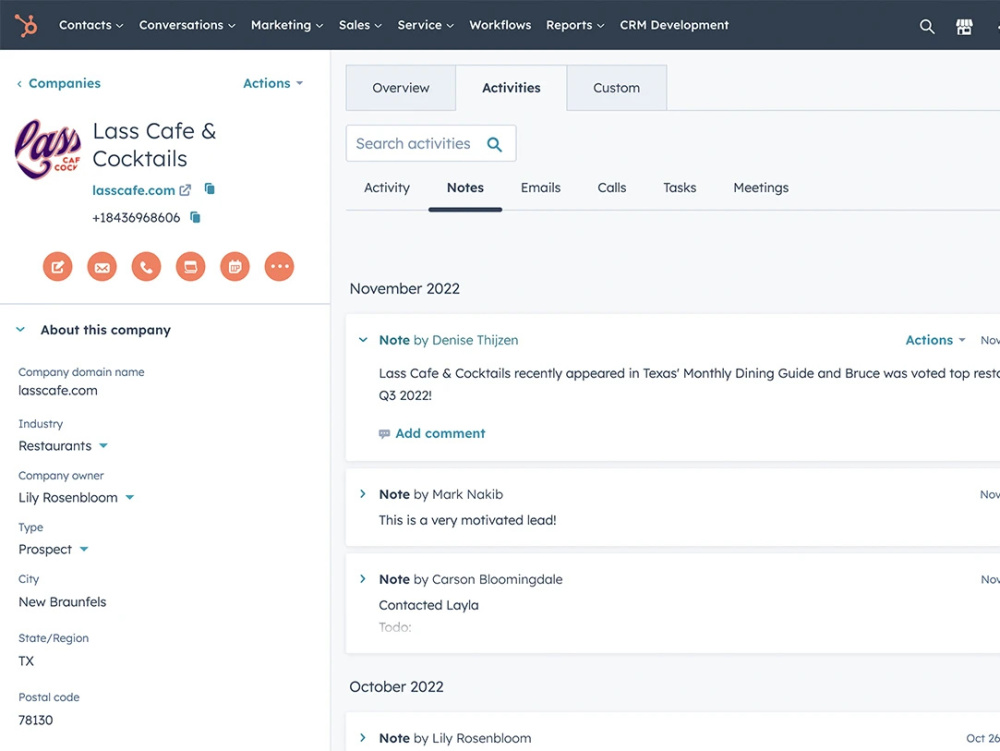Schedule a meeting with the orange calendar icon

235,266
